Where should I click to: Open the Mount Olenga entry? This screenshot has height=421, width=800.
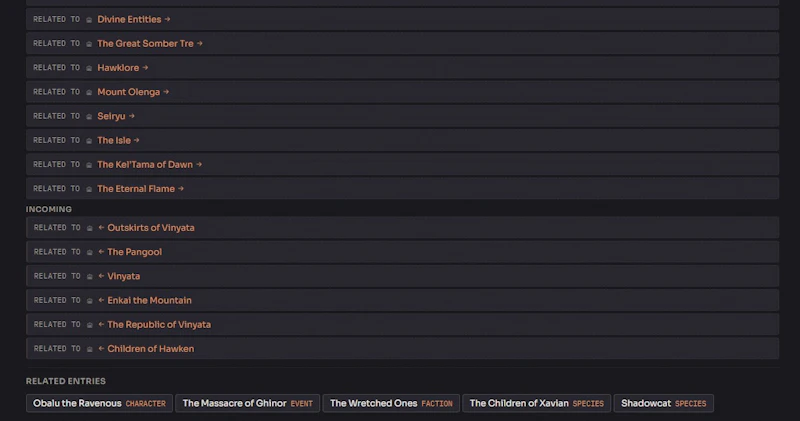(x=133, y=92)
